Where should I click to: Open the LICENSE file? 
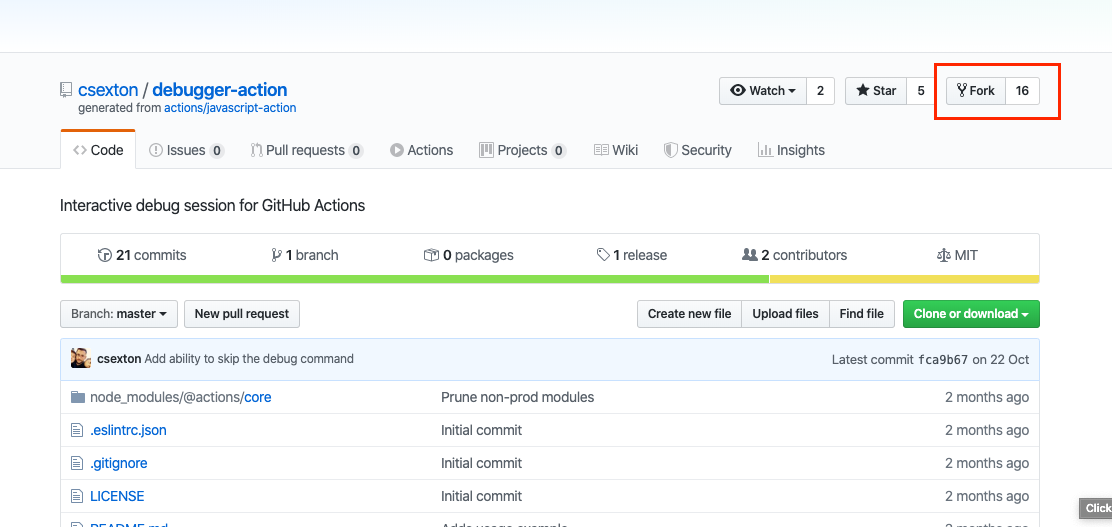[x=117, y=497]
